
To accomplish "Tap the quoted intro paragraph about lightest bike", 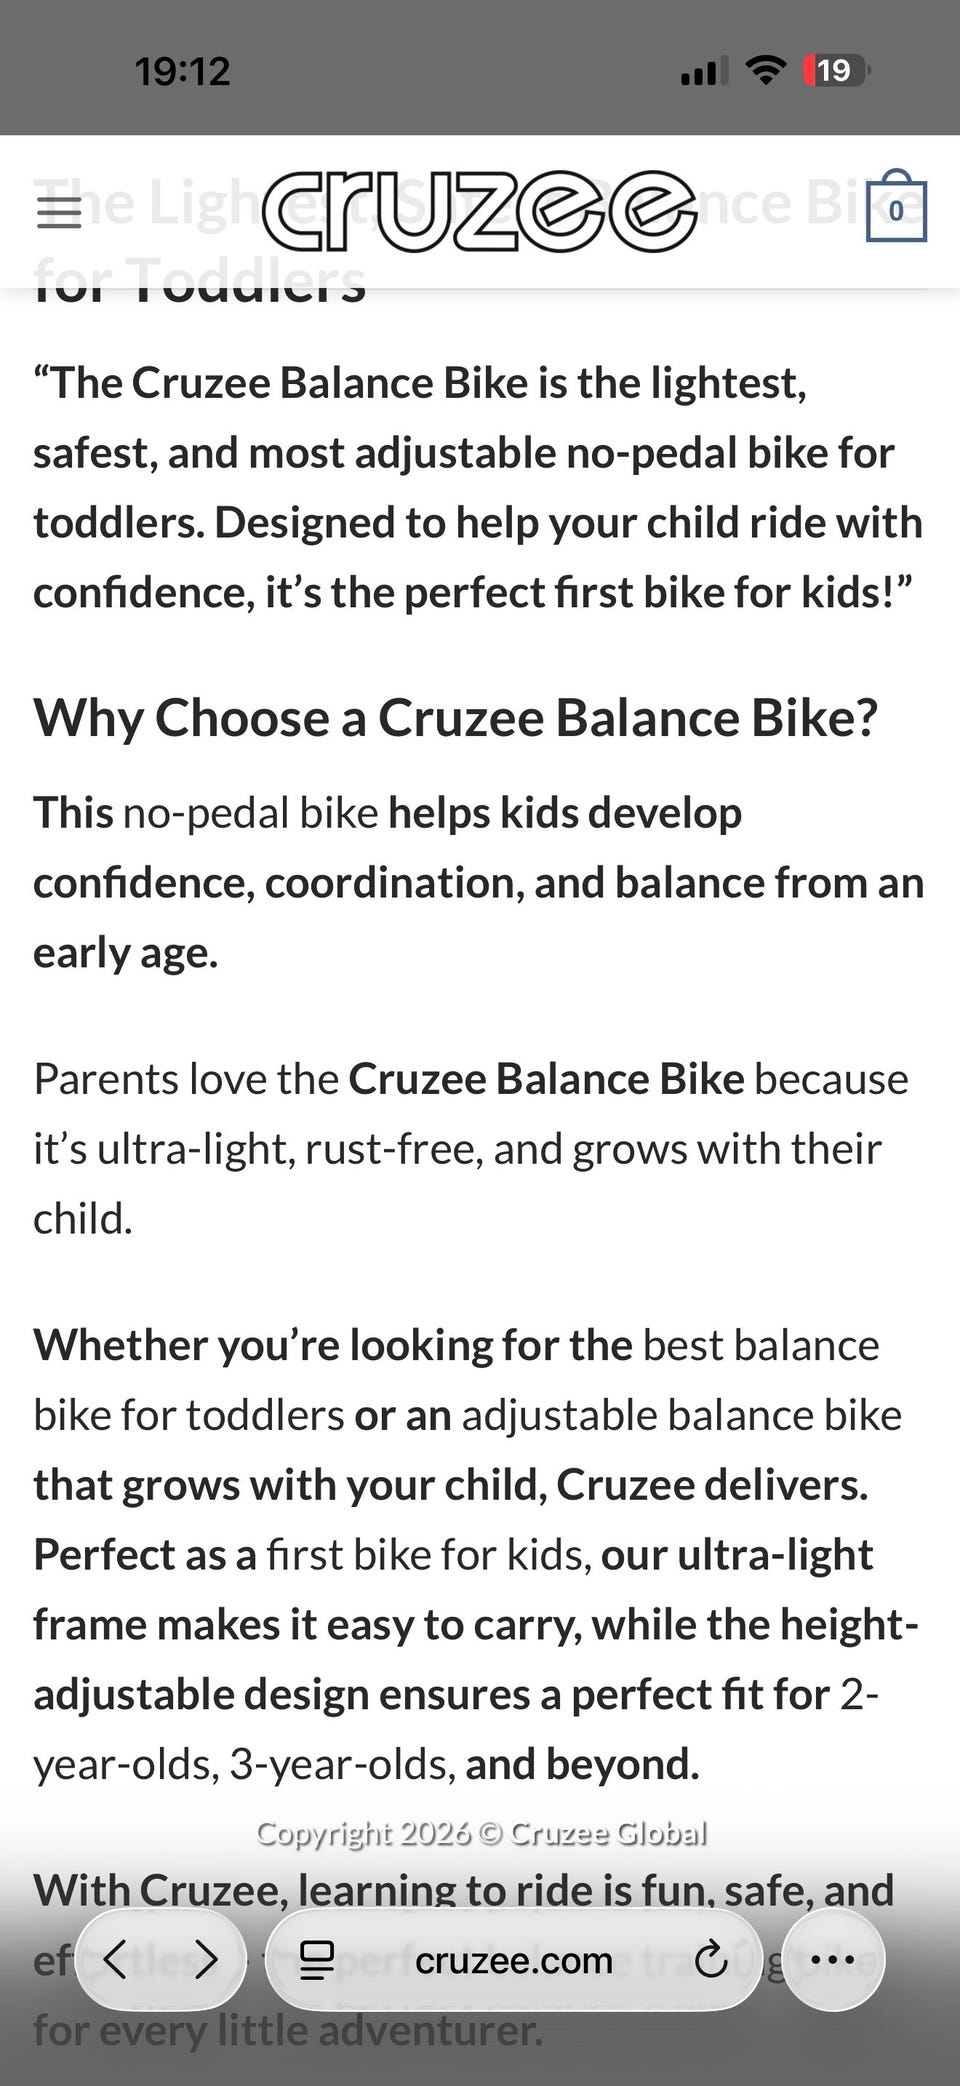I will pos(477,487).
